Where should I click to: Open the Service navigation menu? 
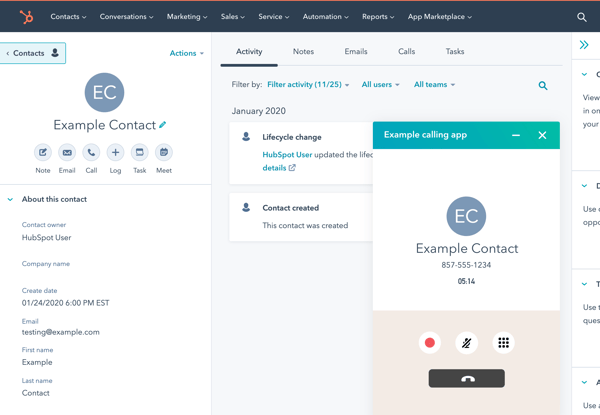click(274, 17)
